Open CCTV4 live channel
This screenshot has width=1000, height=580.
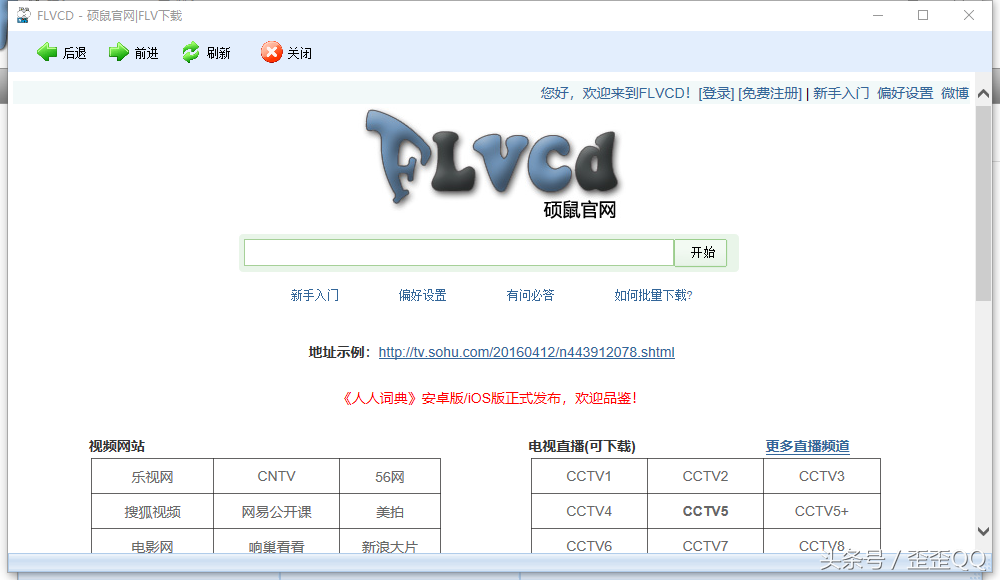pos(589,511)
